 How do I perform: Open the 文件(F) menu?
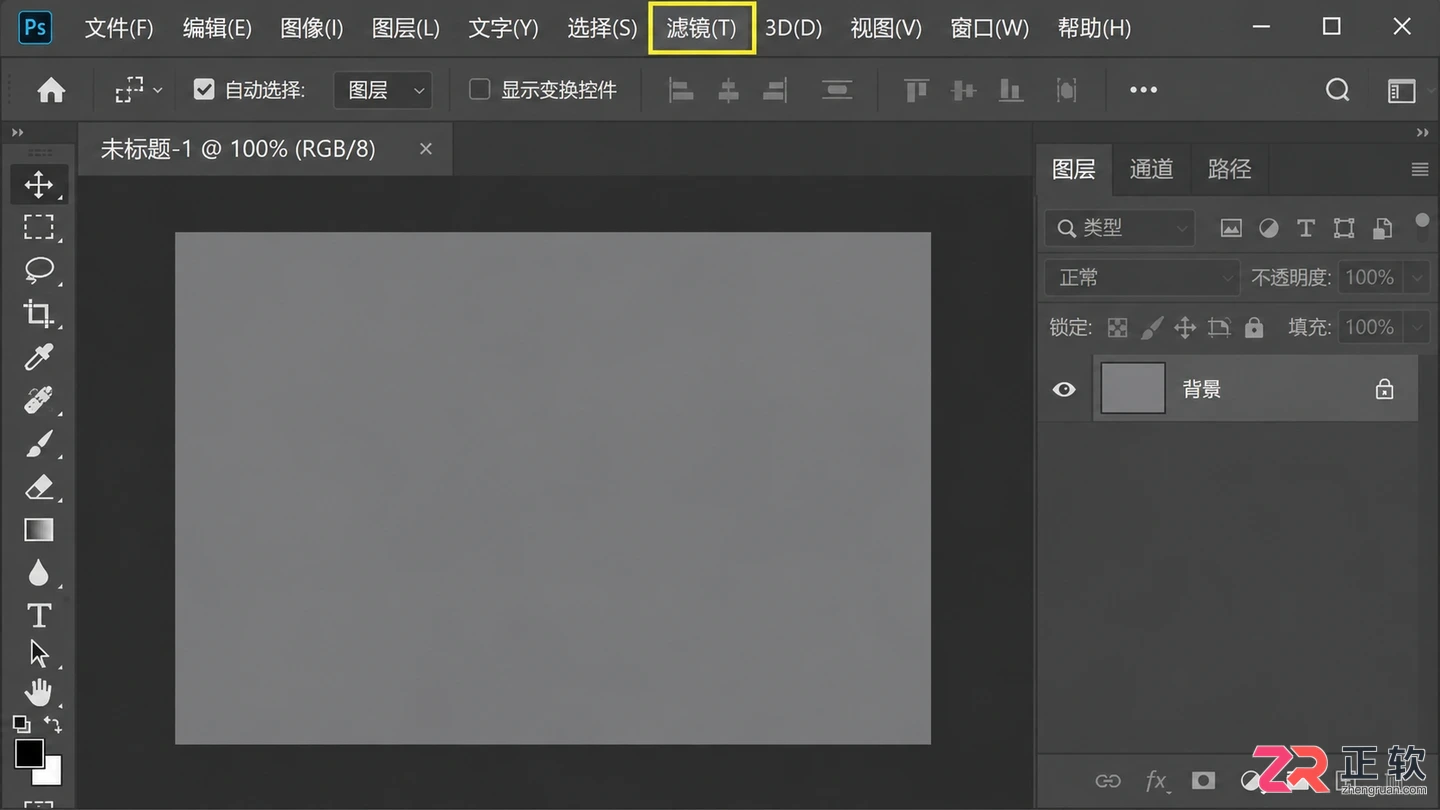tap(119, 28)
